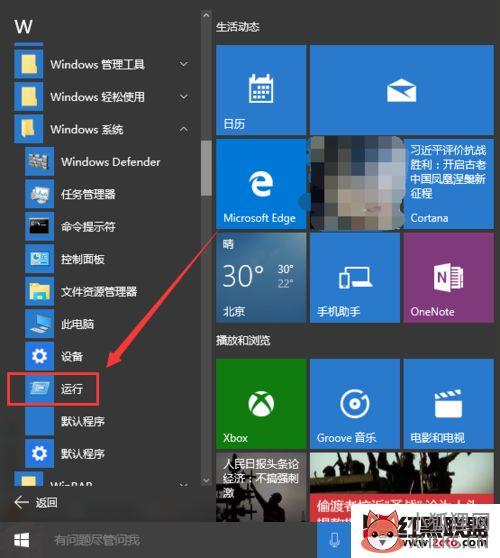Click the Windows Start logo button
Screen dimensions: 500x558
point(22,540)
